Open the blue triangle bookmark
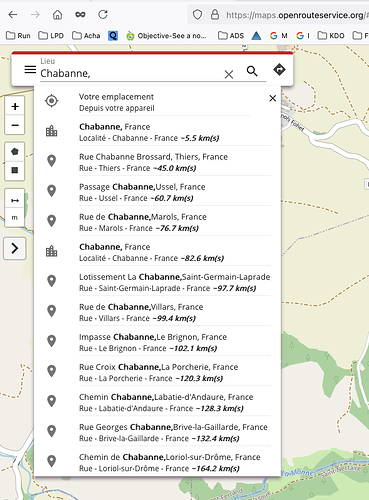Viewport: 369px width, 500px height. click(x=256, y=35)
